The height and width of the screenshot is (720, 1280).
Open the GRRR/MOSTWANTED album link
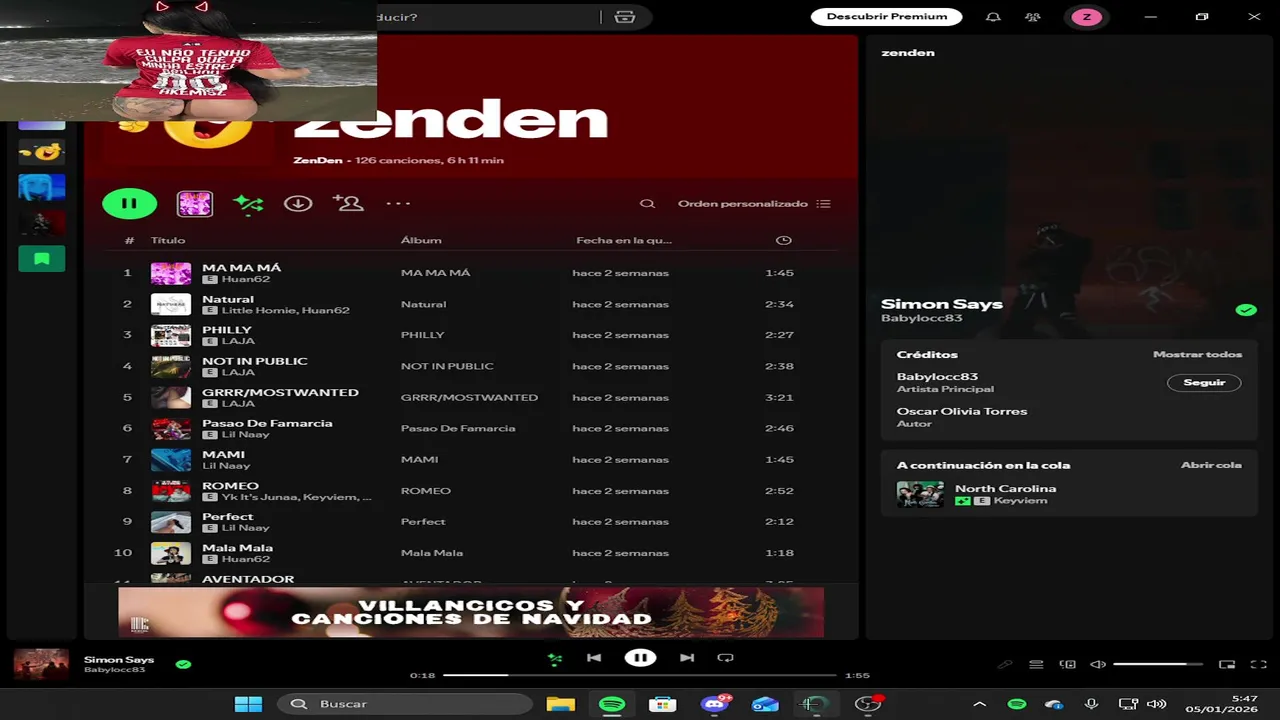[469, 397]
